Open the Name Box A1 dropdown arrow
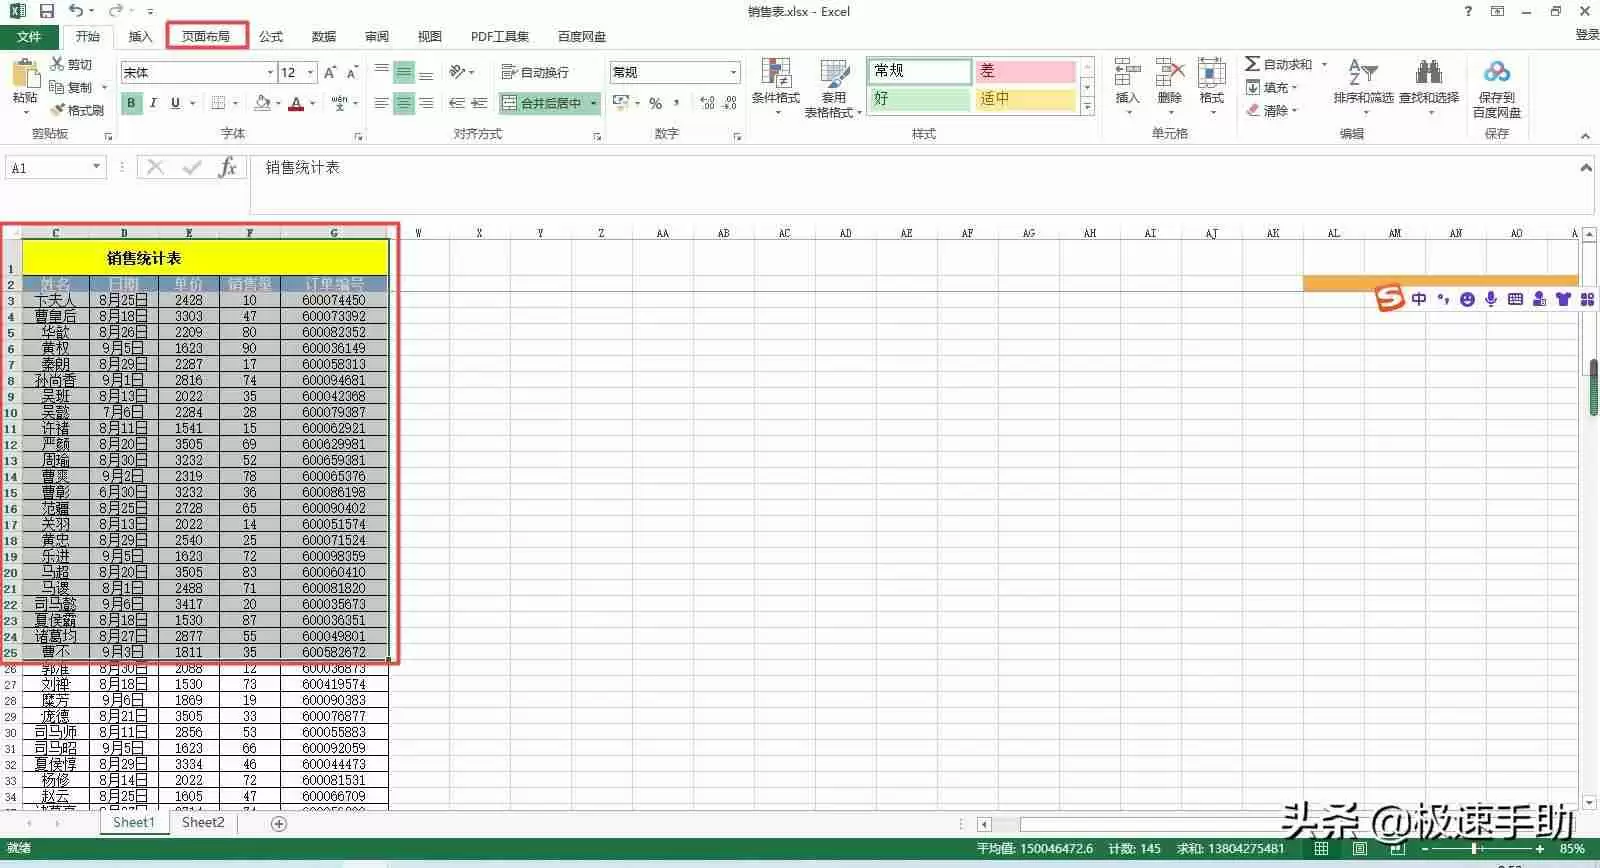 pos(96,168)
